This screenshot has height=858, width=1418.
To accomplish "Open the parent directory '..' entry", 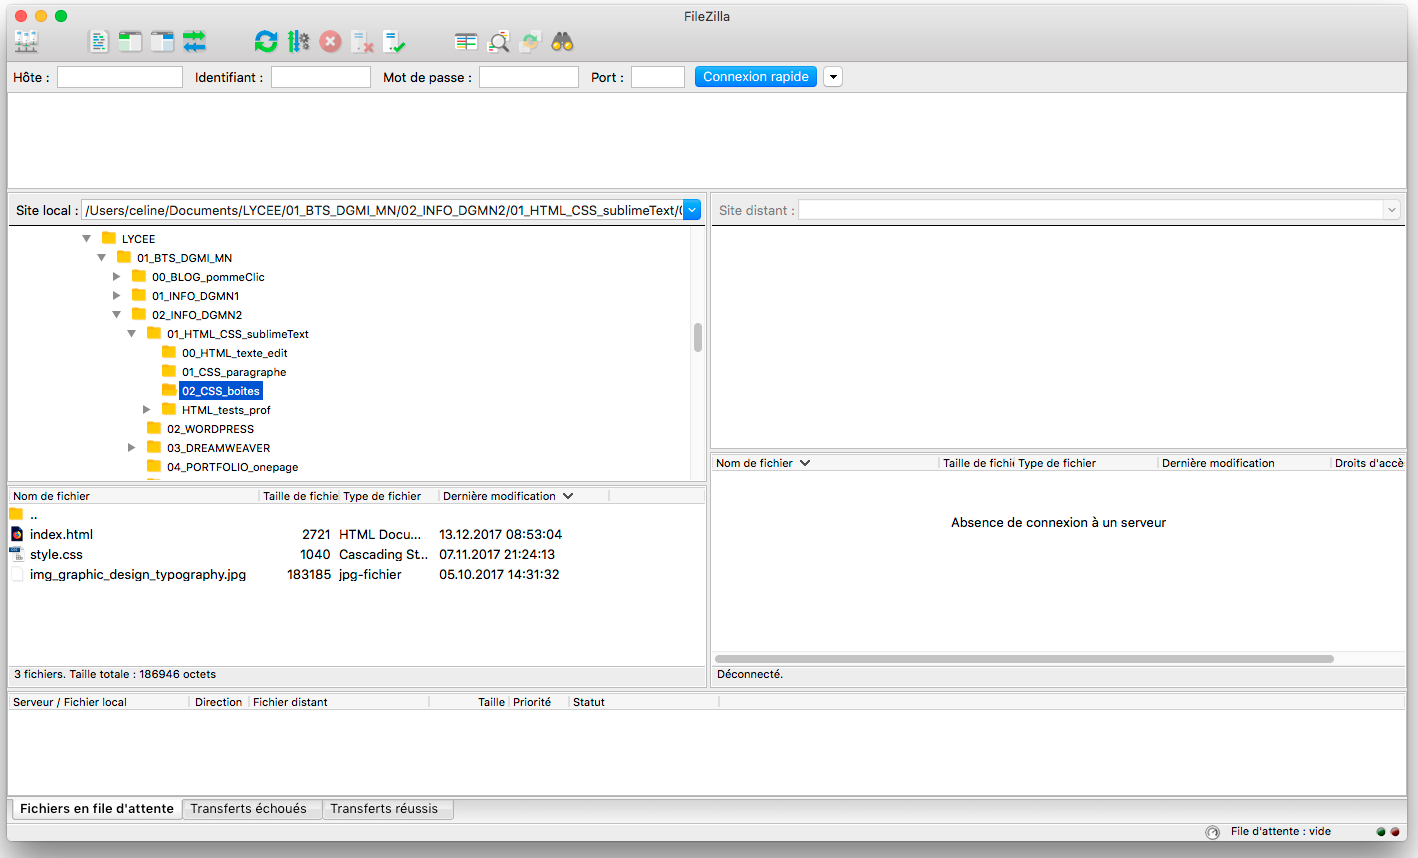I will click(34, 515).
